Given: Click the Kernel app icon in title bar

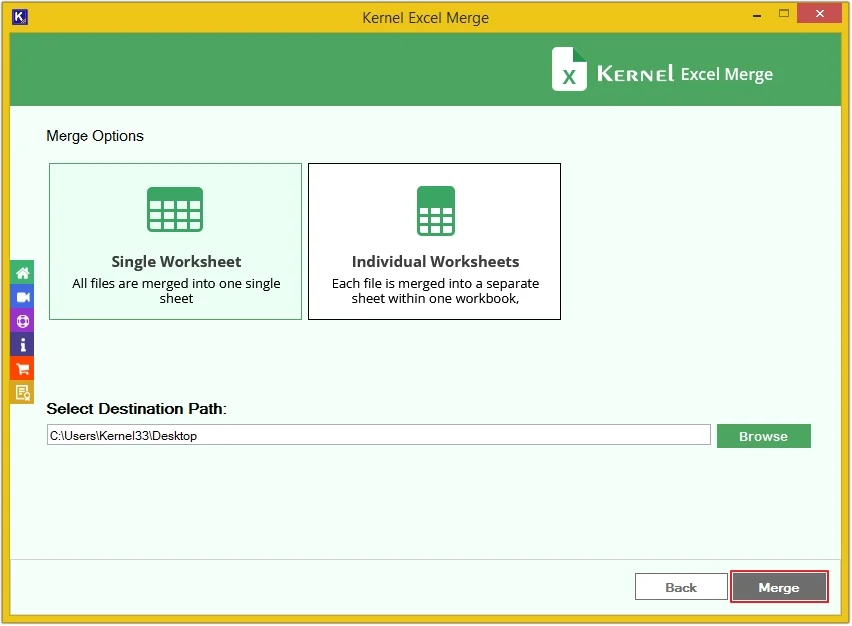Looking at the screenshot, I should (x=20, y=17).
